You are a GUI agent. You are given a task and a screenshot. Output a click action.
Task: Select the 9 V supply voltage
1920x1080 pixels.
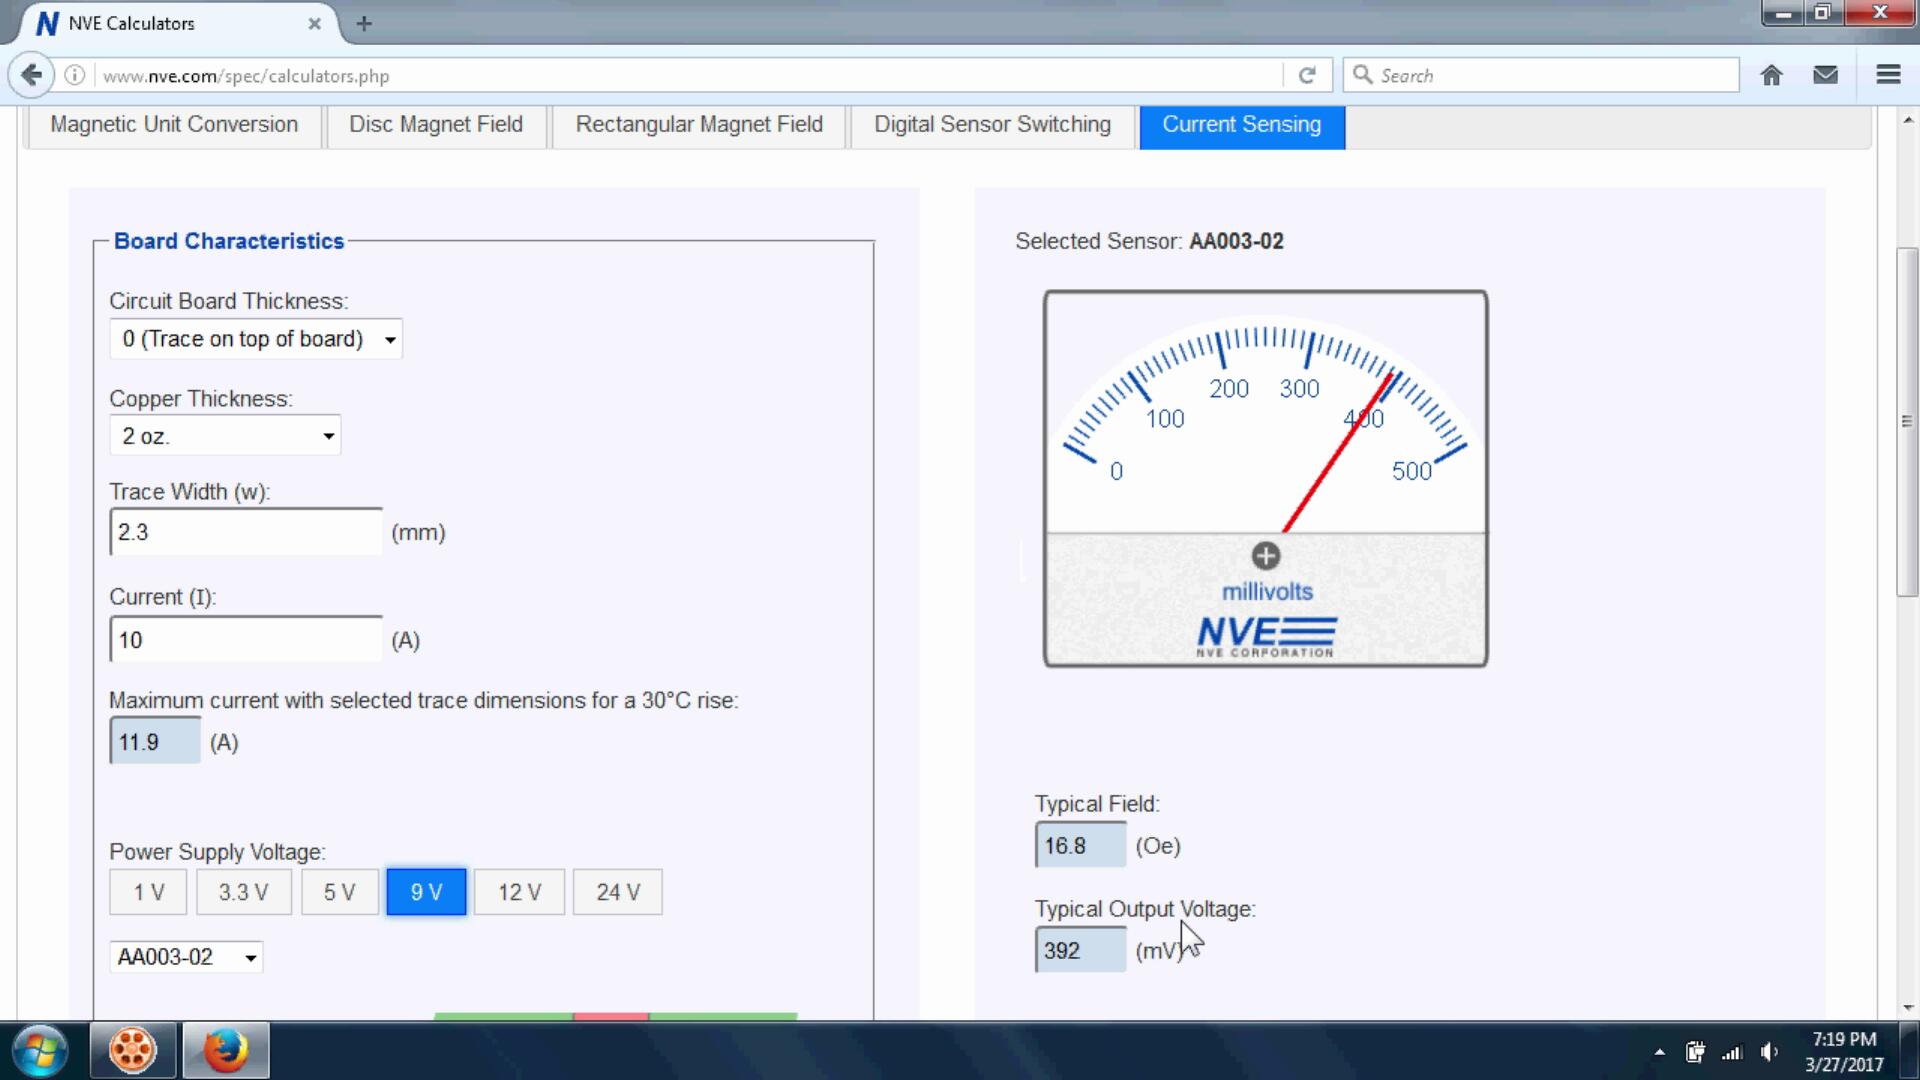click(x=426, y=892)
